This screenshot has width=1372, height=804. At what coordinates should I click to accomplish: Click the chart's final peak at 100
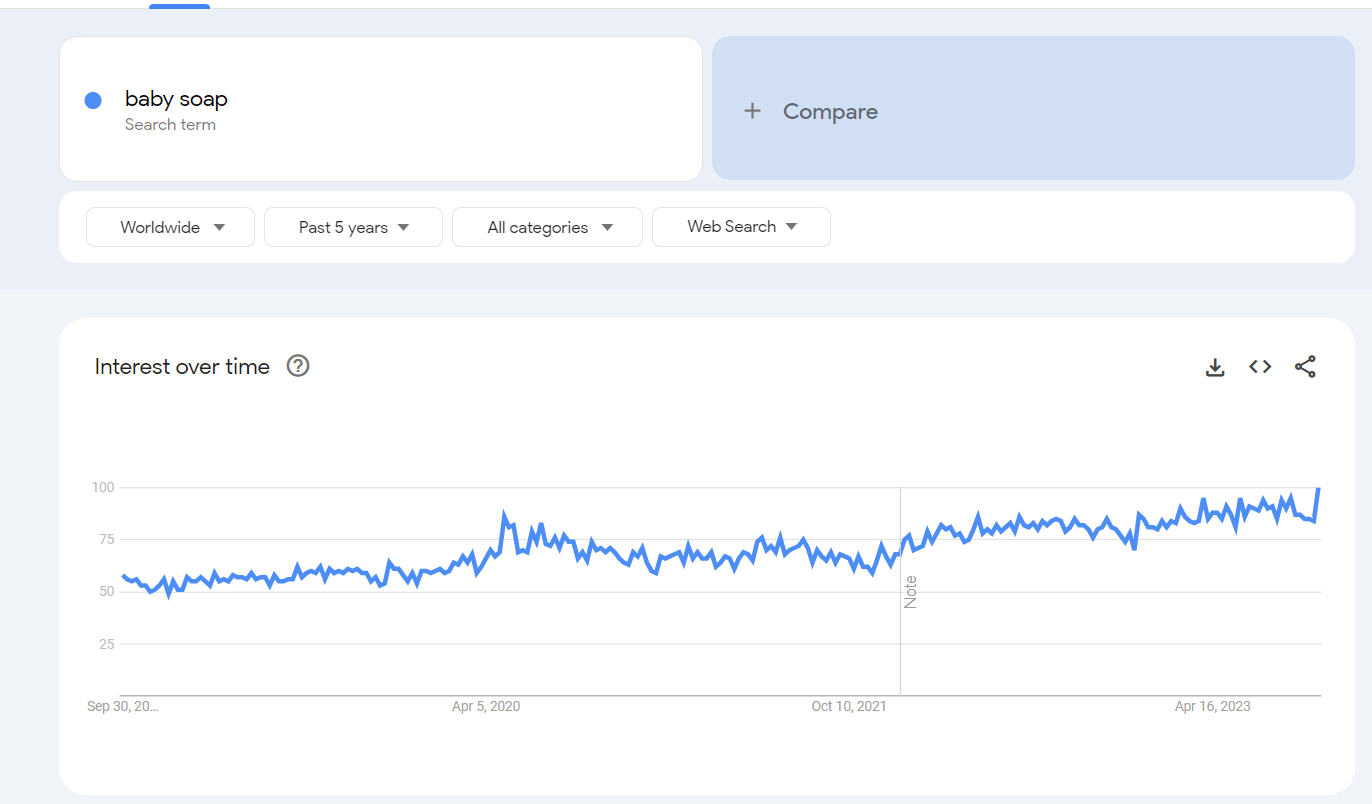tap(1319, 488)
